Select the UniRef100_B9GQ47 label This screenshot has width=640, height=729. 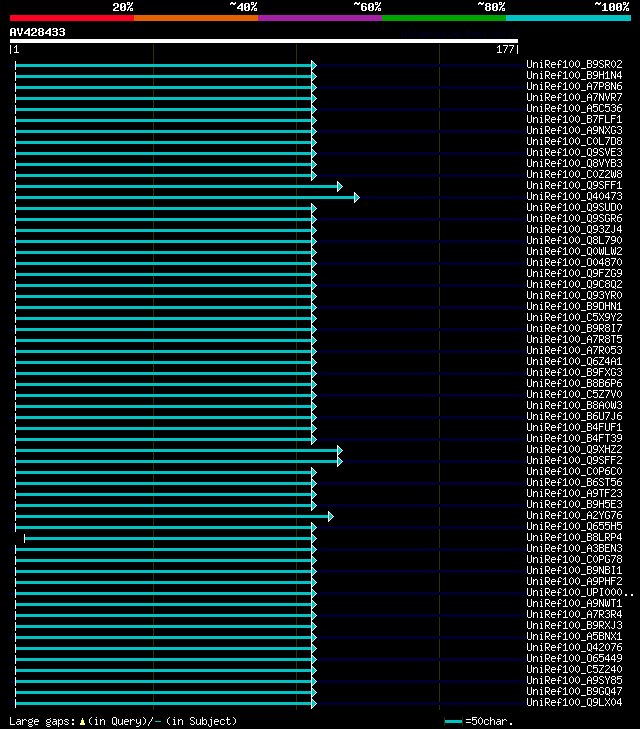pos(574,691)
